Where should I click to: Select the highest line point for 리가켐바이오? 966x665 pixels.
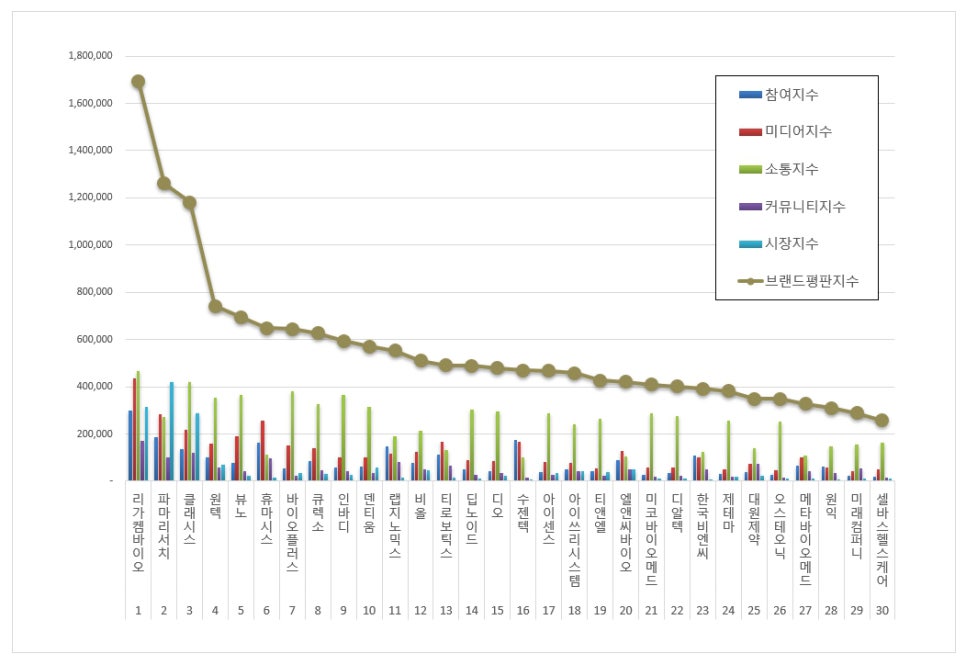138,82
